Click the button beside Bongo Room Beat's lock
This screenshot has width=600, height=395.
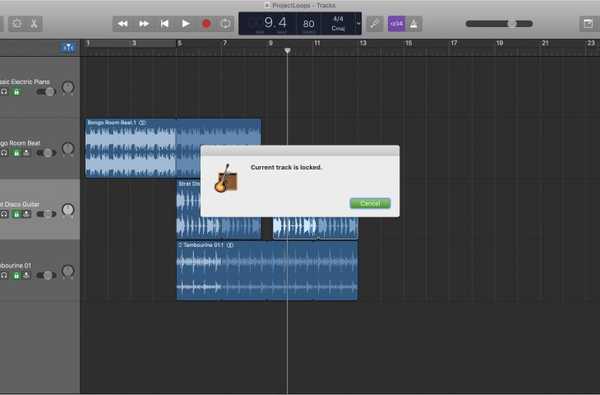click(x=26, y=153)
